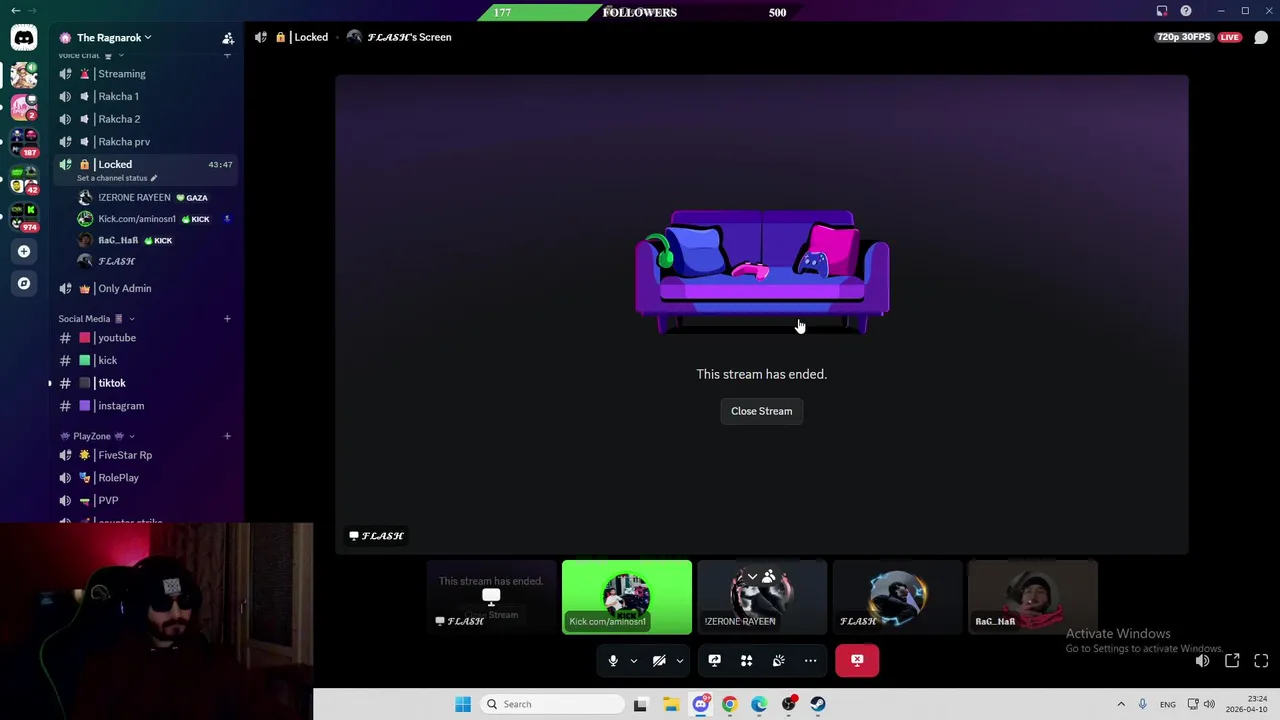Open the inbox icon in title bar

pyautogui.click(x=1162, y=11)
